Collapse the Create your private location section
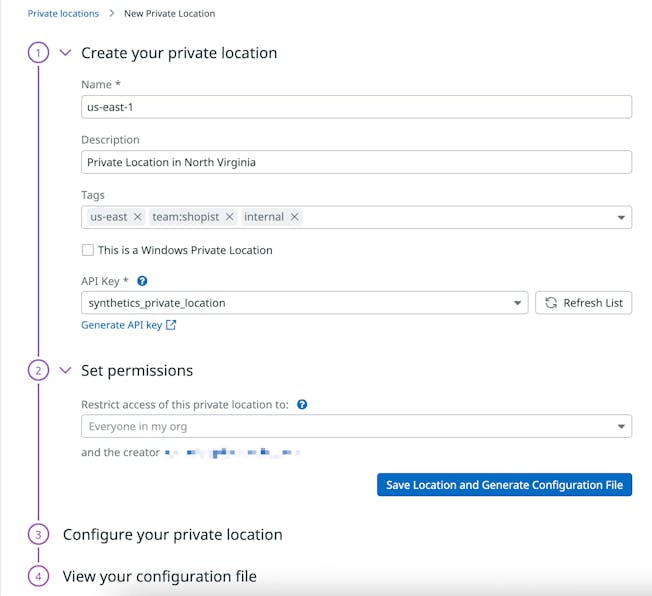Screen dimensions: 652x596 [x=66, y=53]
